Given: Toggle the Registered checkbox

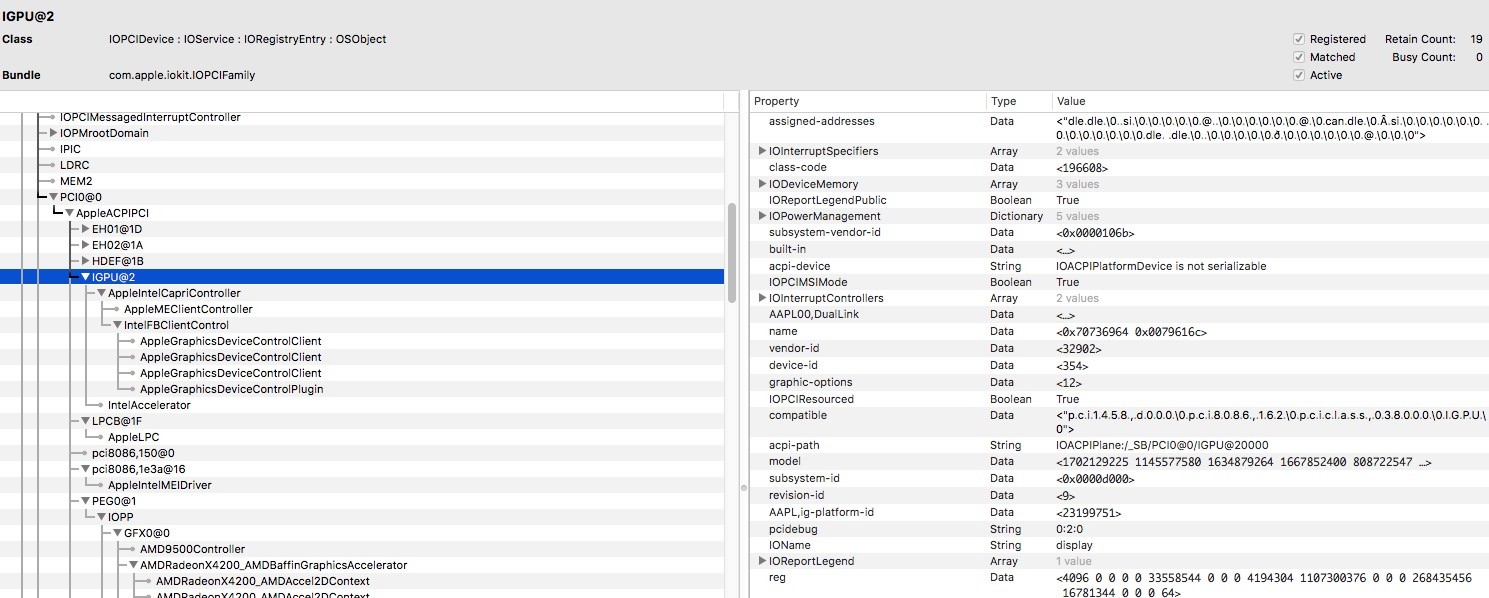Looking at the screenshot, I should (x=1299, y=39).
